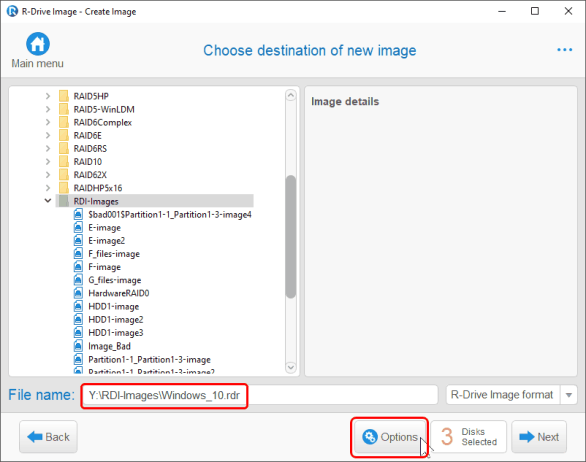
Task: Click the RAID6Complex folder icon
Action: click(64, 122)
